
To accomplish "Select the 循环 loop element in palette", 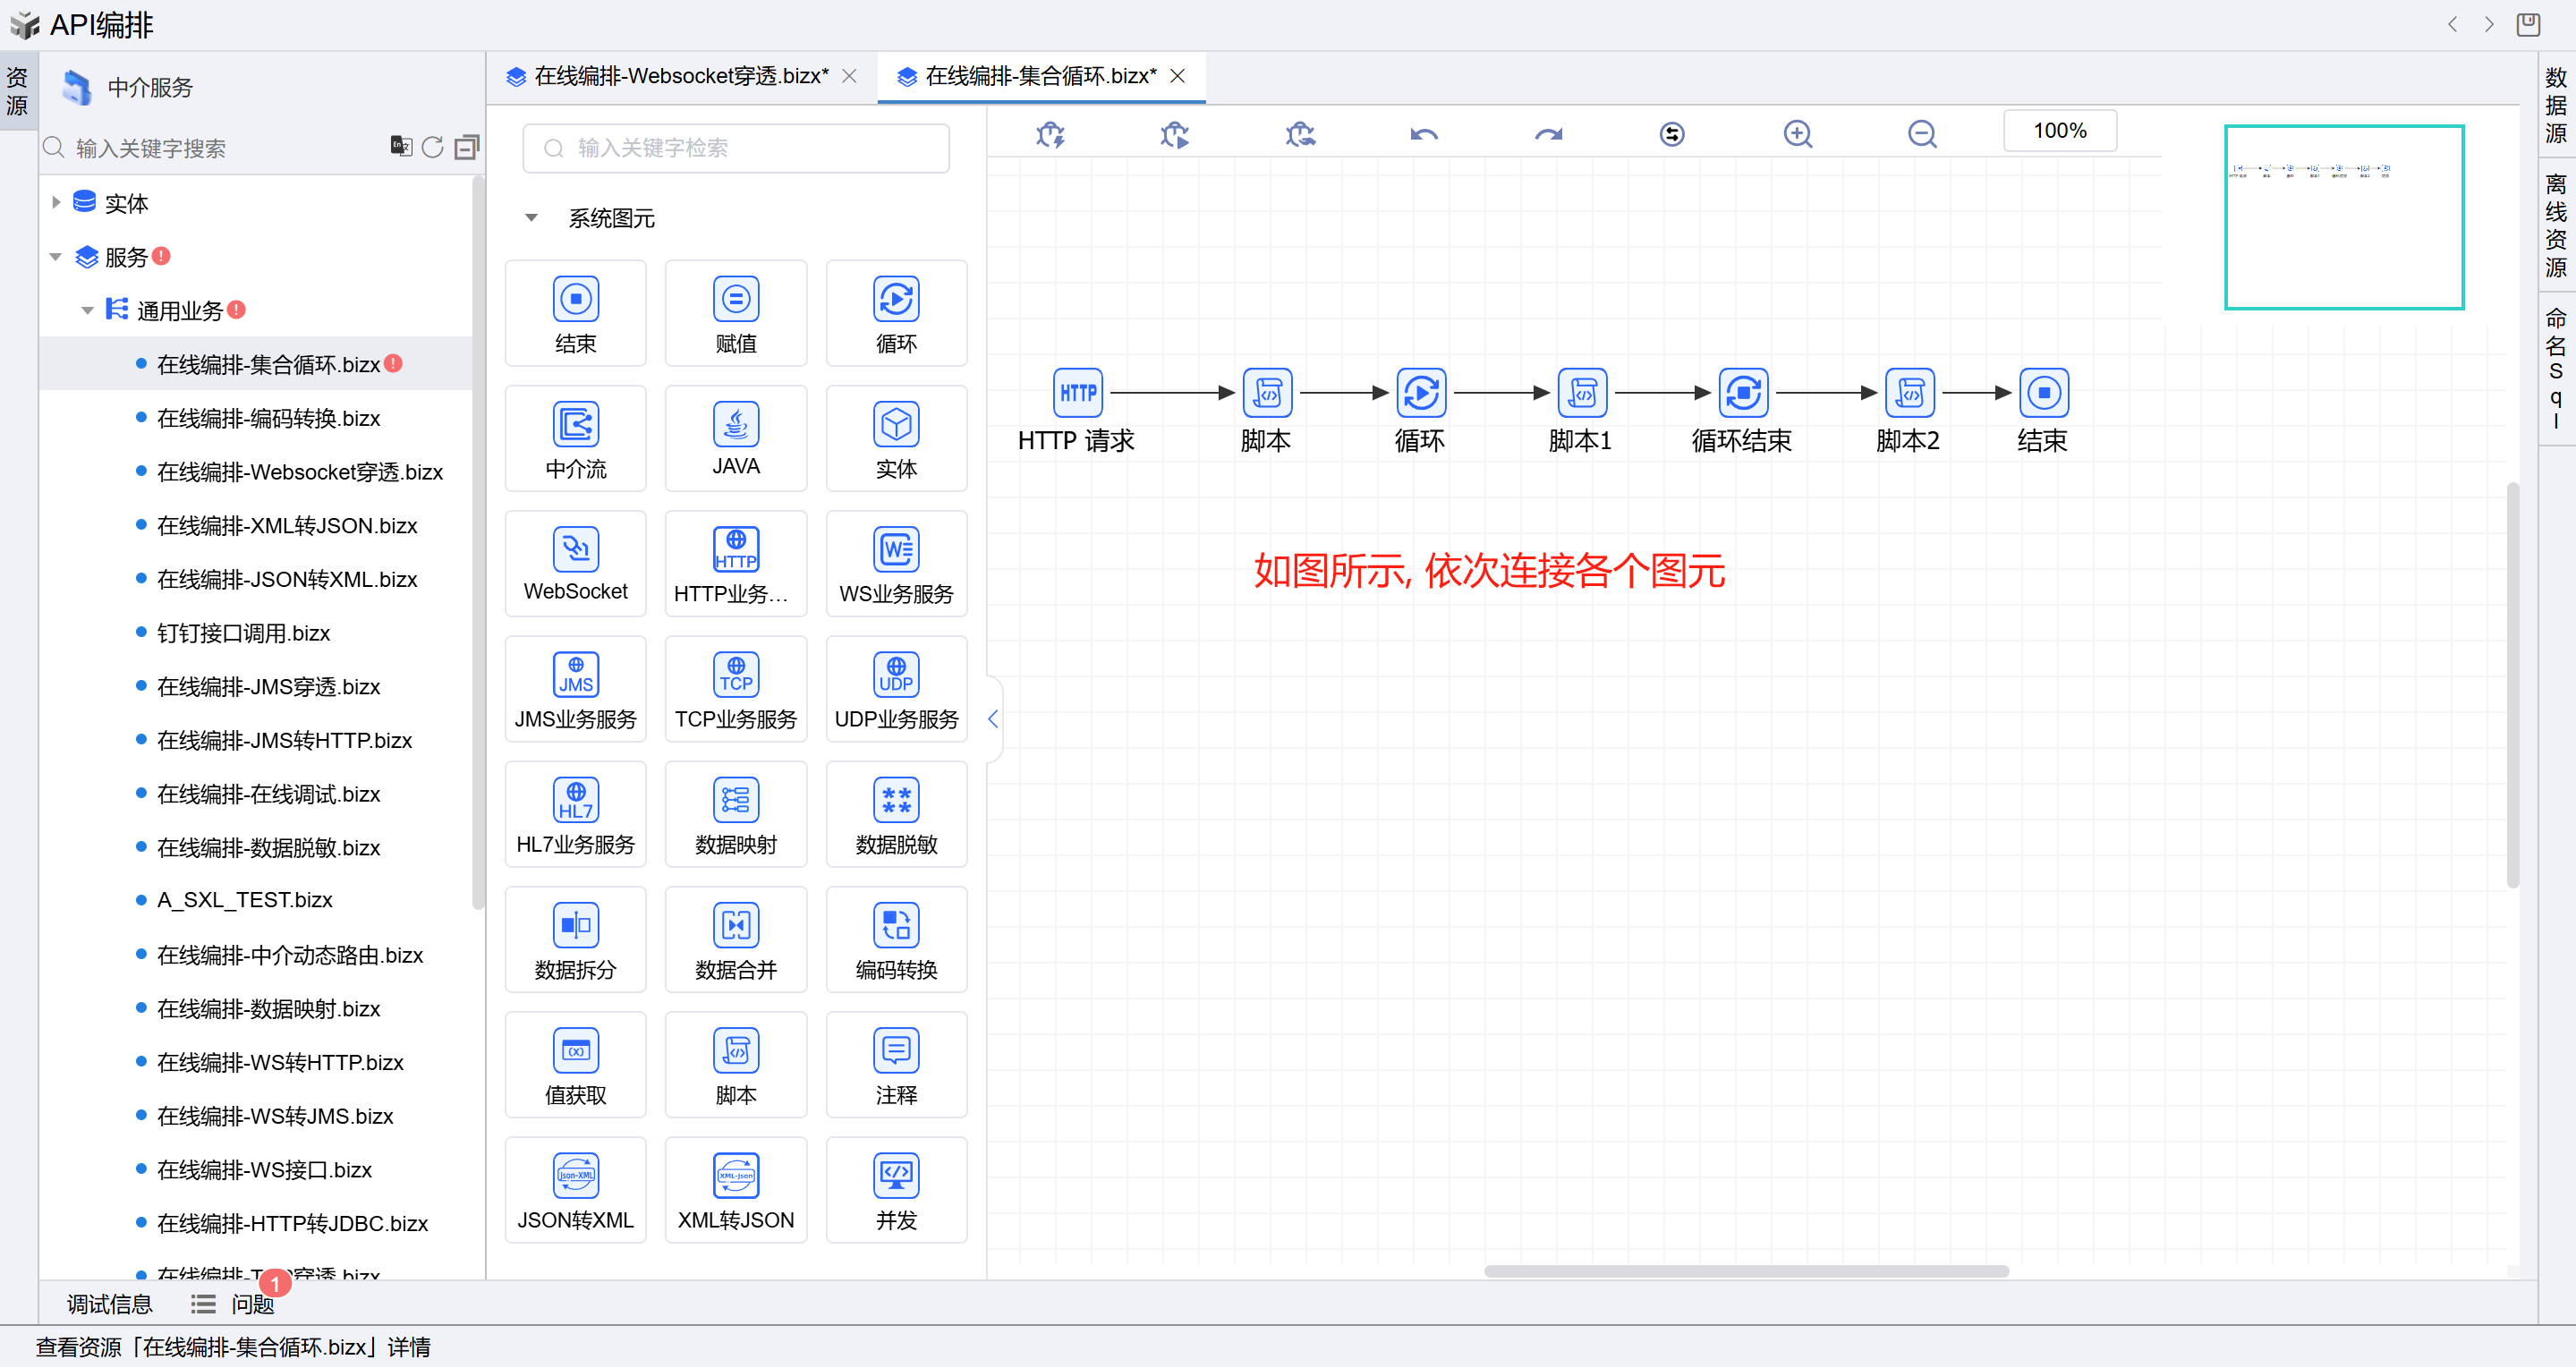I will click(895, 314).
